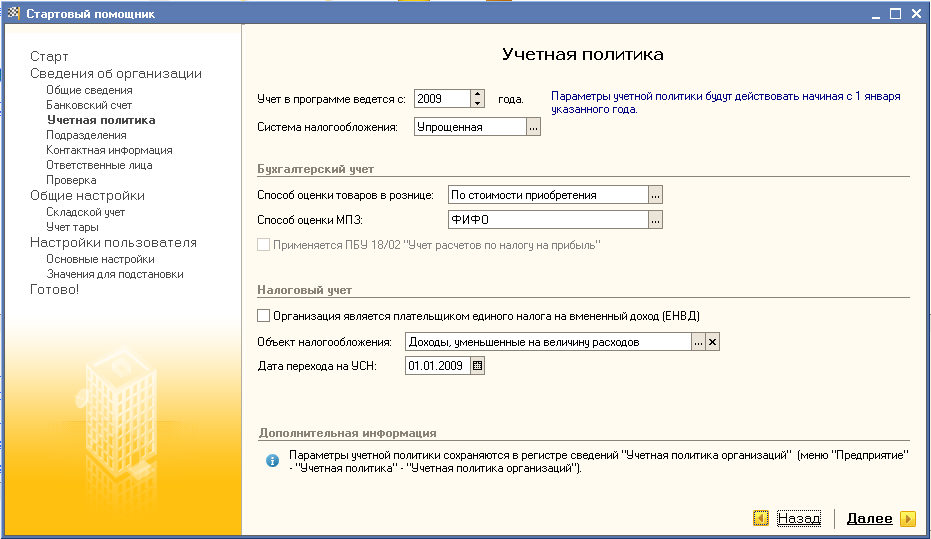
Task: Open the Складской учет section
Action: [86, 212]
